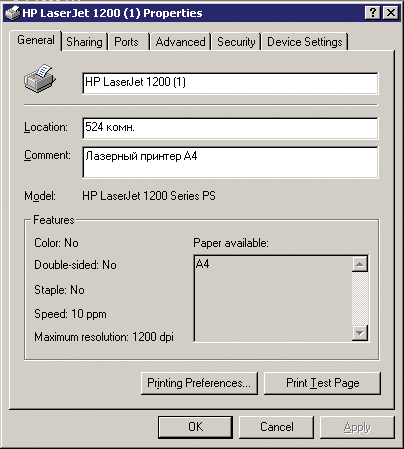Click the printer name text field
The image size is (404, 449).
pos(230,83)
